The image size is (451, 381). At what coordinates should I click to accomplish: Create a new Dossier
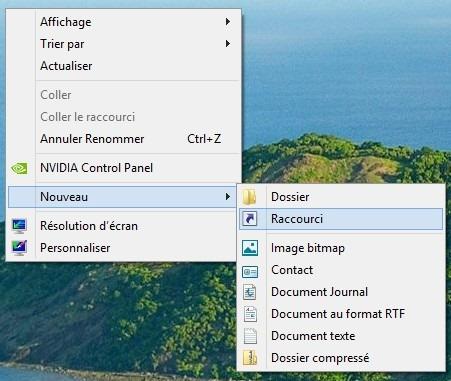click(x=341, y=197)
